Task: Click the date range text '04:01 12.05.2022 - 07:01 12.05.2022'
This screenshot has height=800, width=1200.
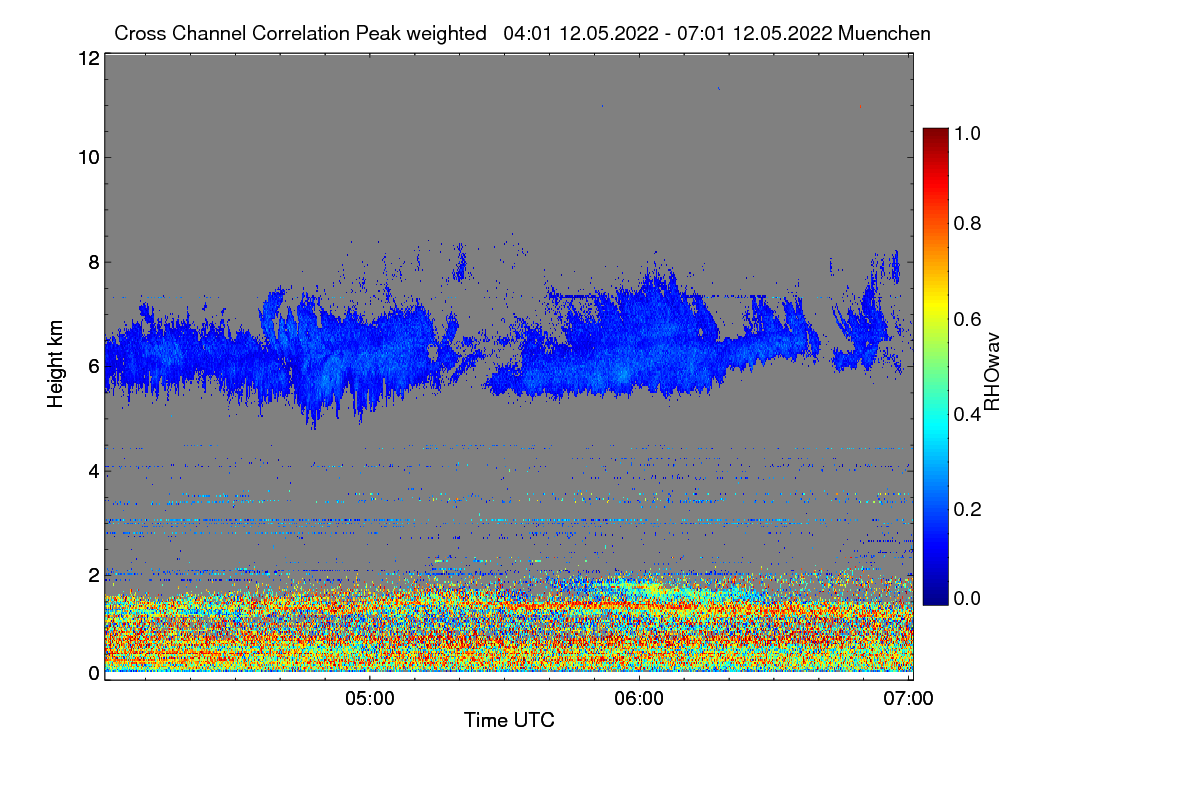Action: (669, 33)
